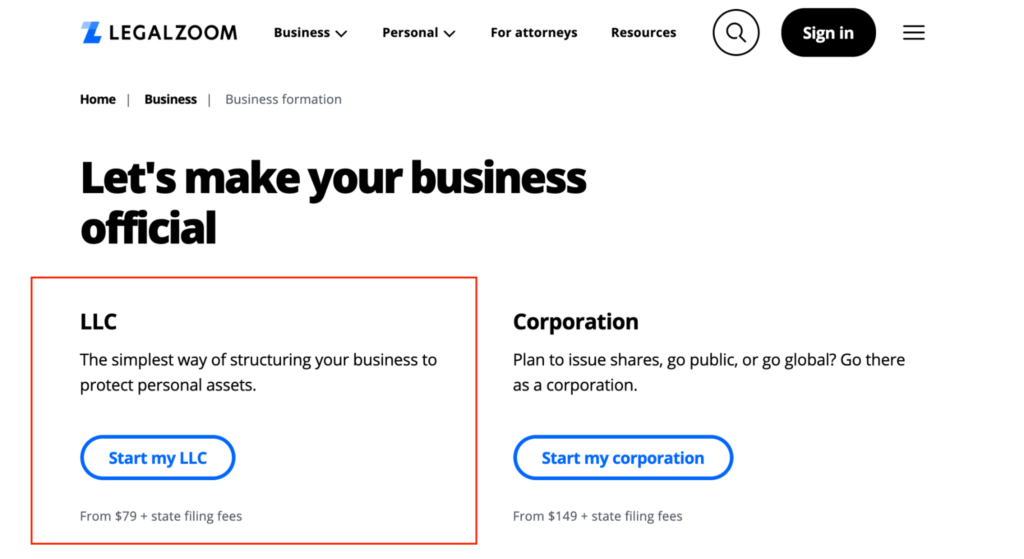The width and height of the screenshot is (1024, 559).
Task: Select the Corporation card heading
Action: click(575, 322)
